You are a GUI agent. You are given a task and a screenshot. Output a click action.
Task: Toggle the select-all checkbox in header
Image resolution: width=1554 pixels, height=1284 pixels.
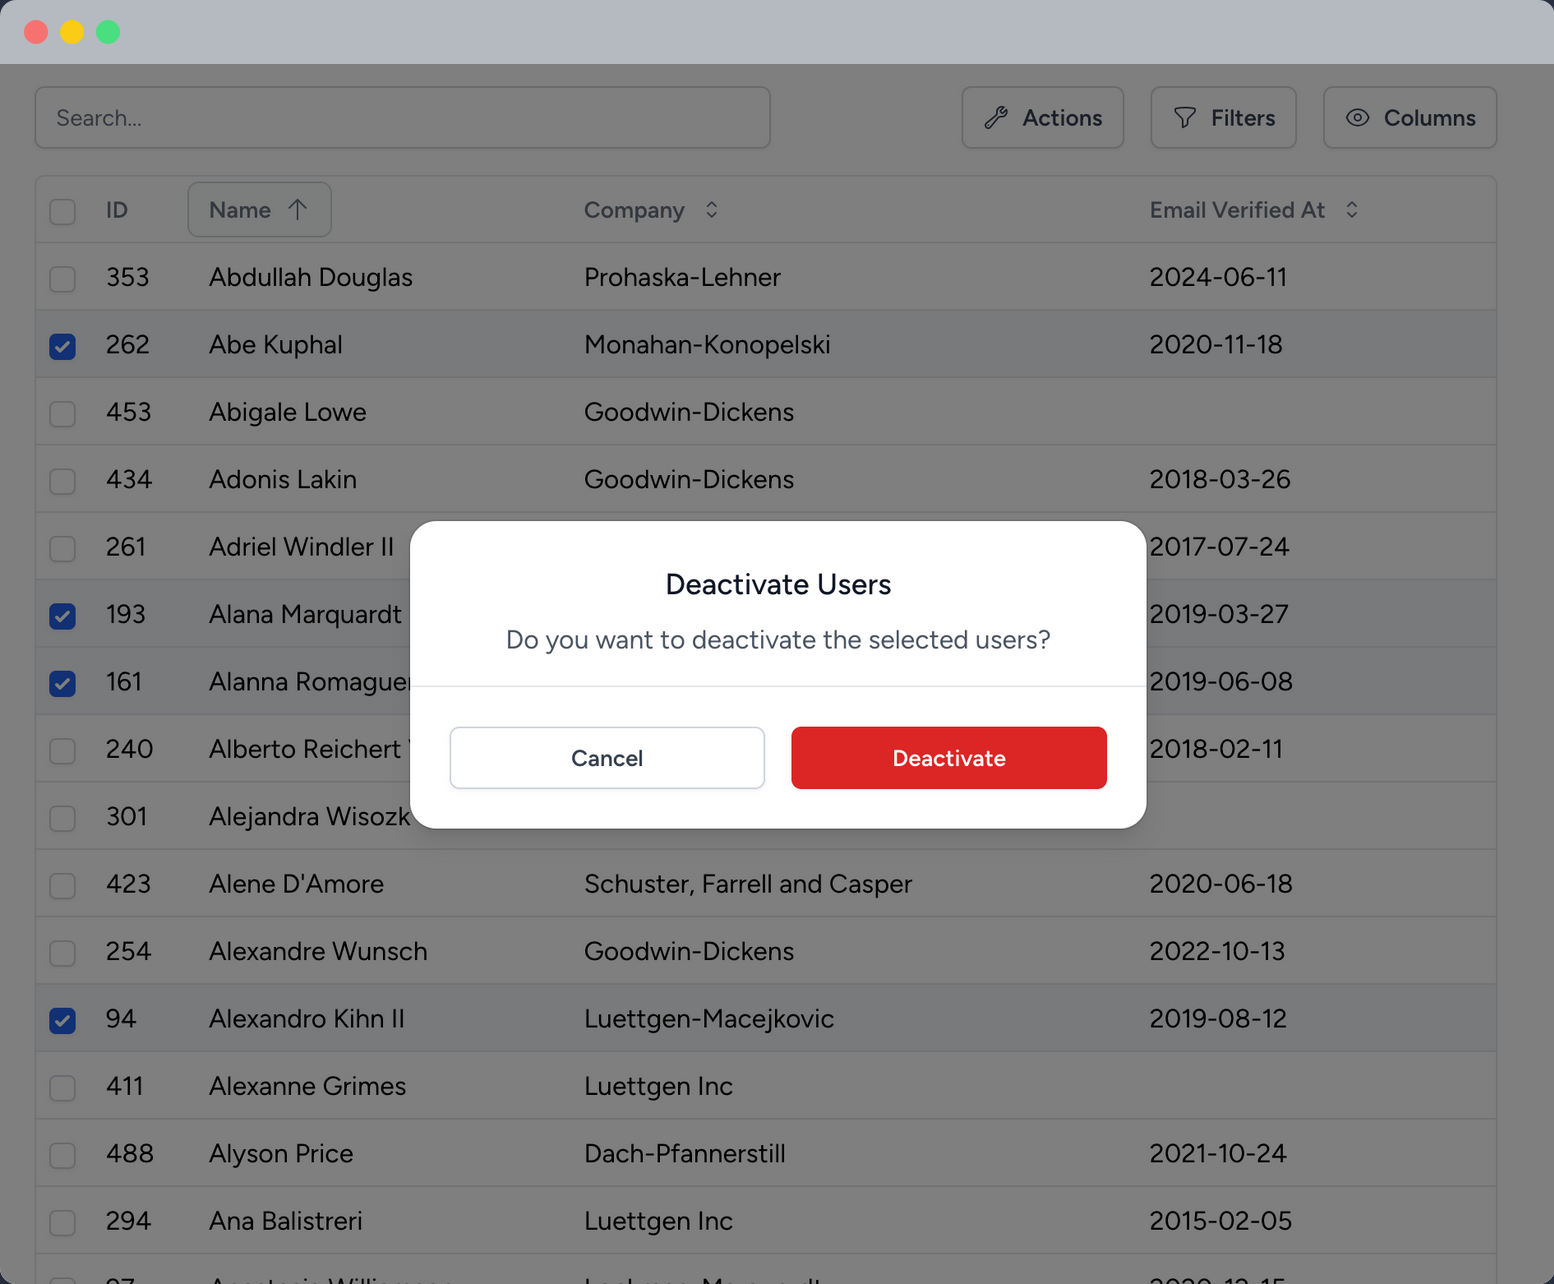[x=63, y=211]
